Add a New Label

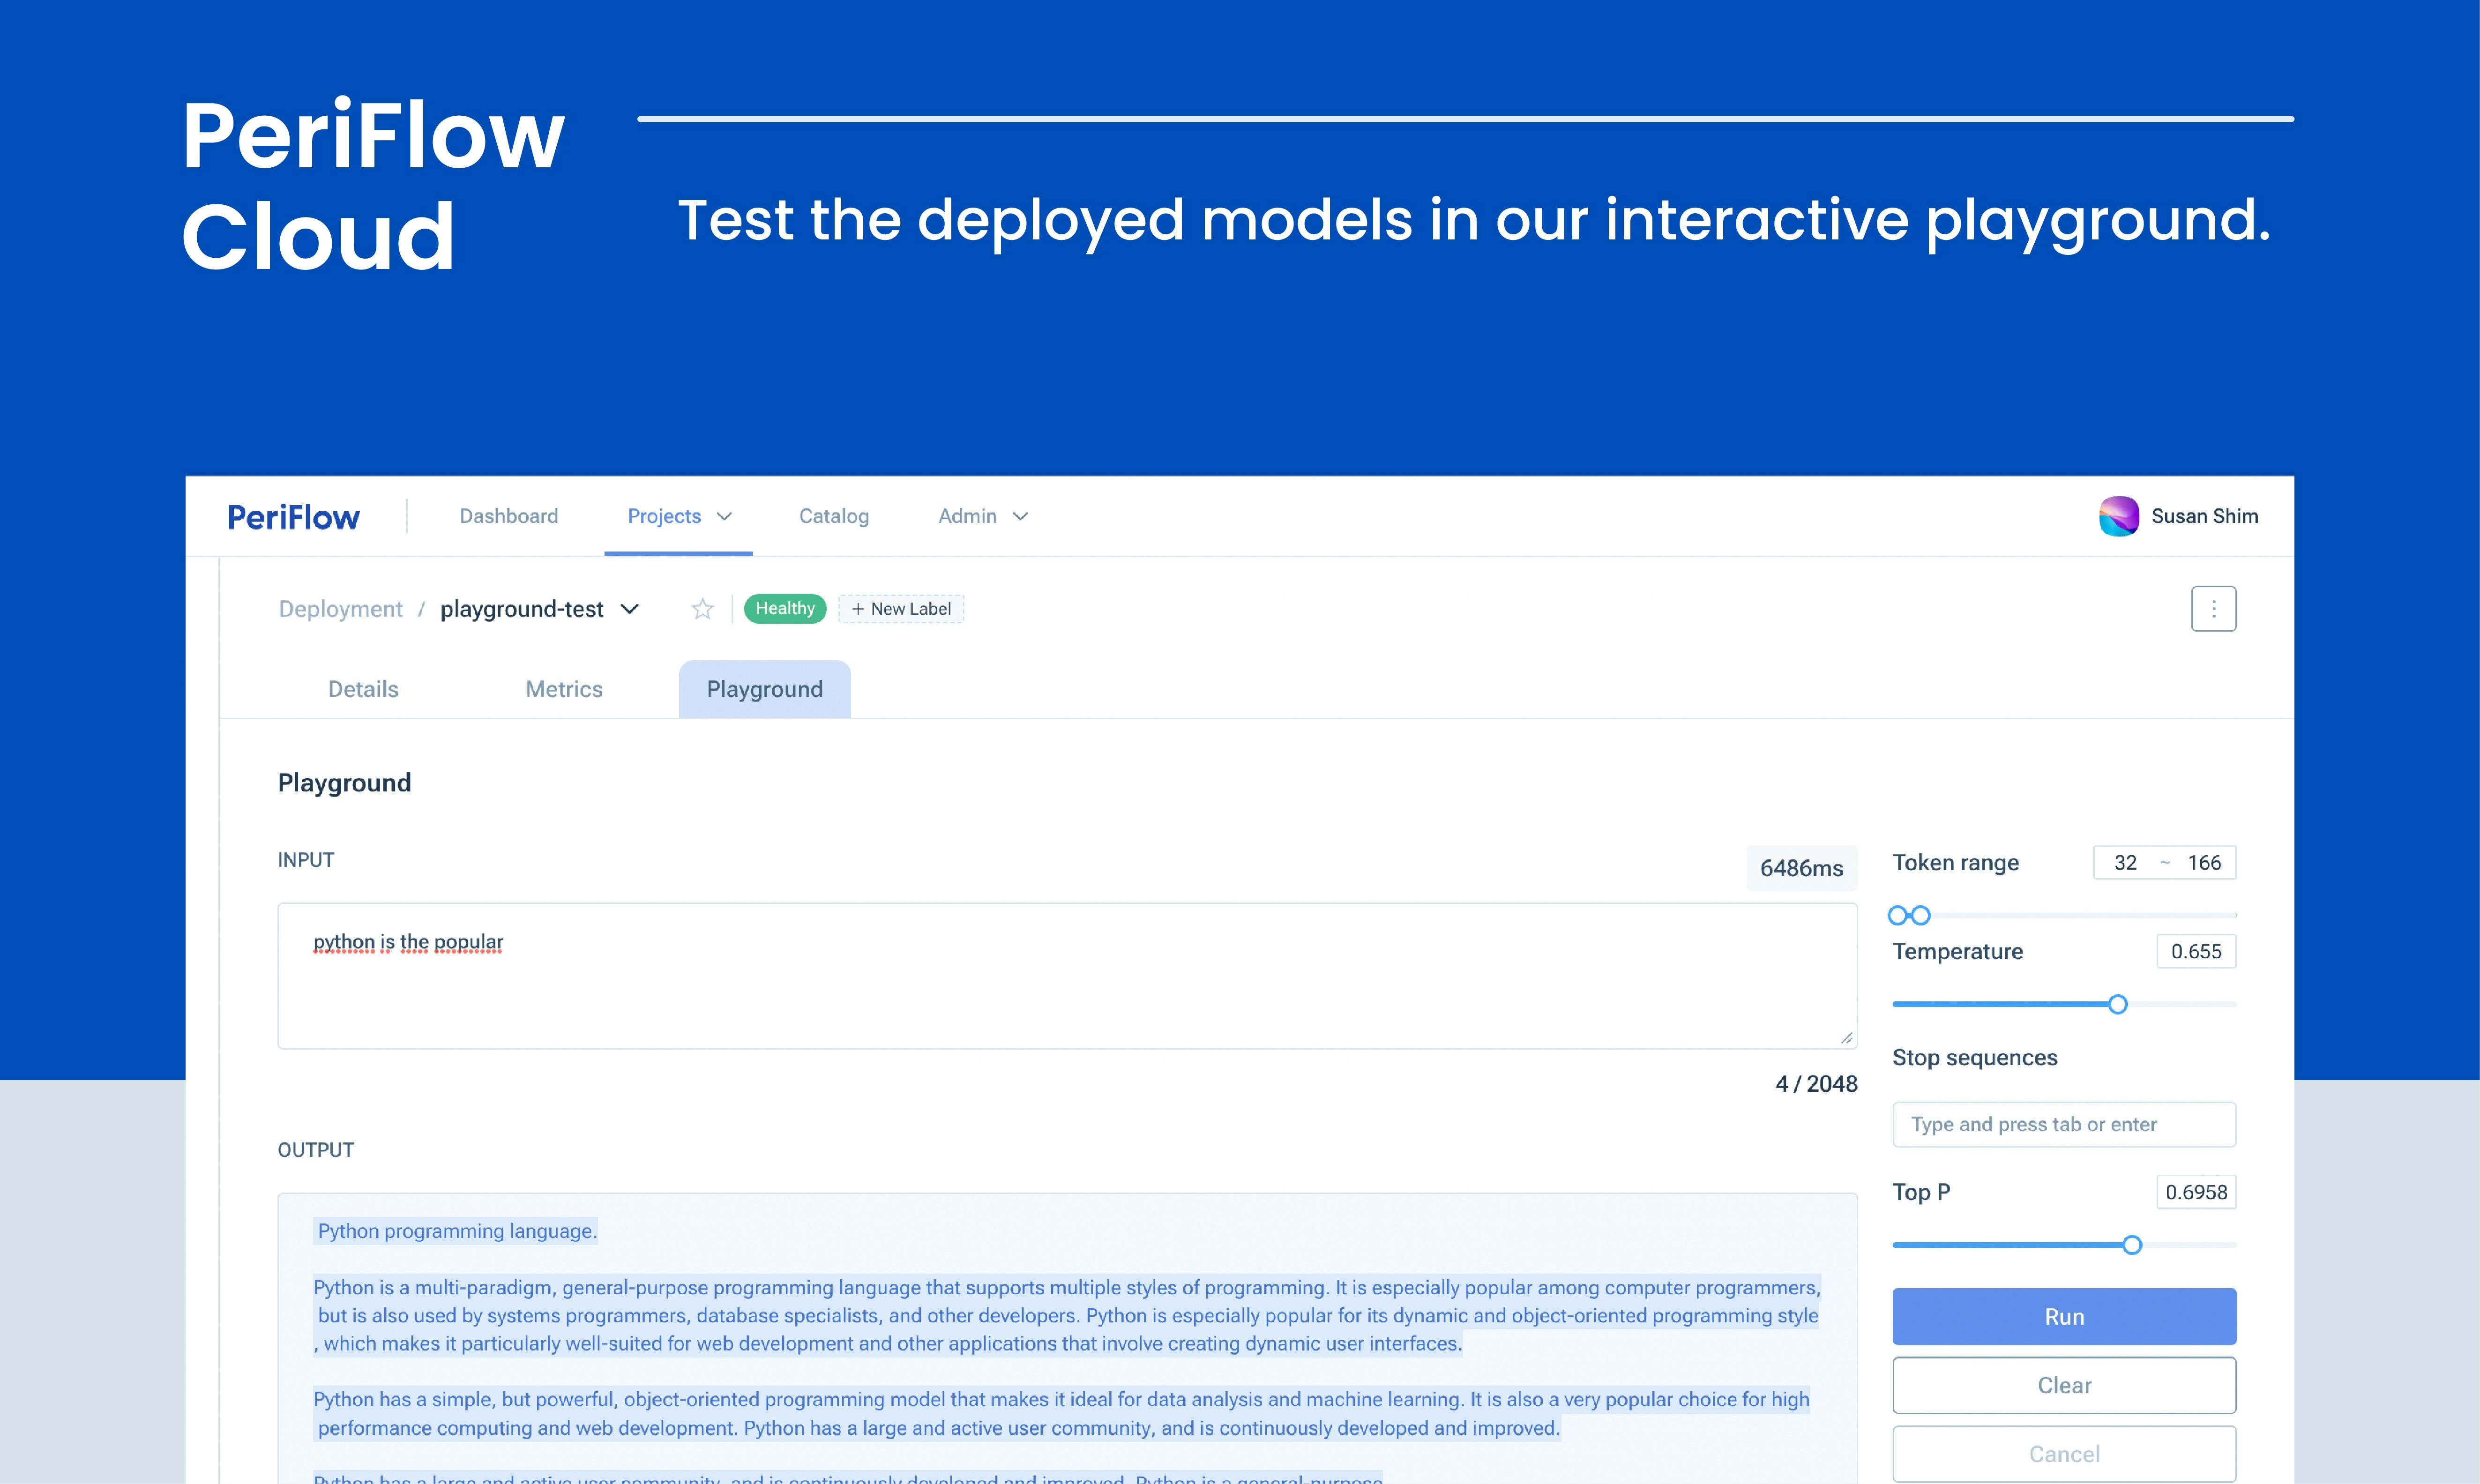[901, 609]
